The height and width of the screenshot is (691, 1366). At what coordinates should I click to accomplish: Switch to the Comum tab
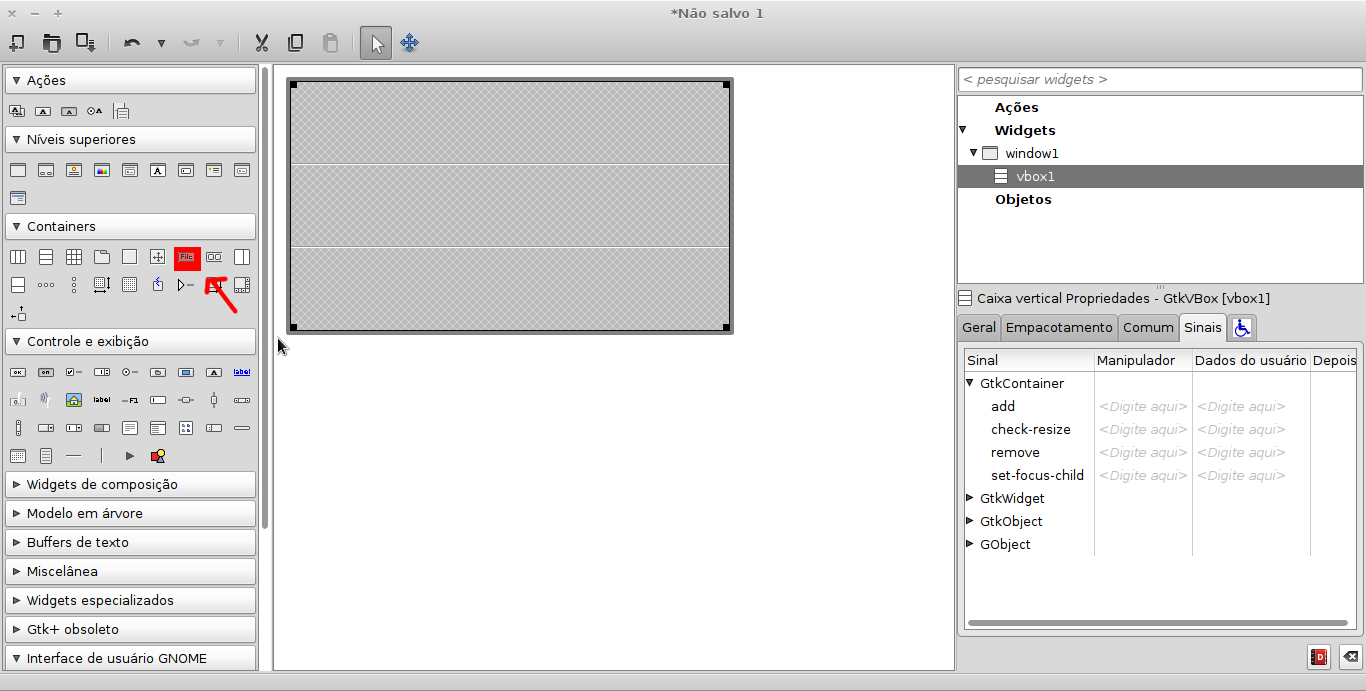tap(1148, 327)
